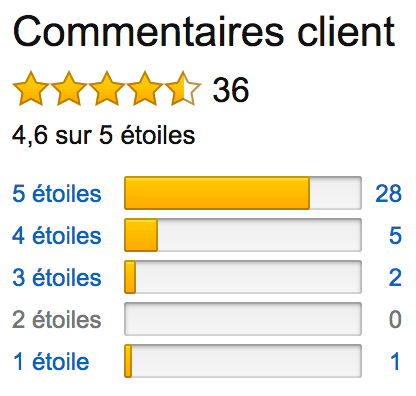Click the '4,6 sur 5 étoiles' text
Image resolution: width=416 pixels, height=396 pixels.
coord(104,135)
